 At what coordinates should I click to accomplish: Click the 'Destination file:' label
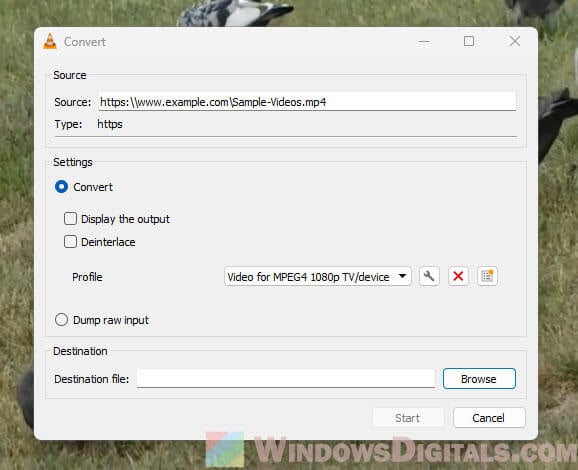pyautogui.click(x=91, y=379)
